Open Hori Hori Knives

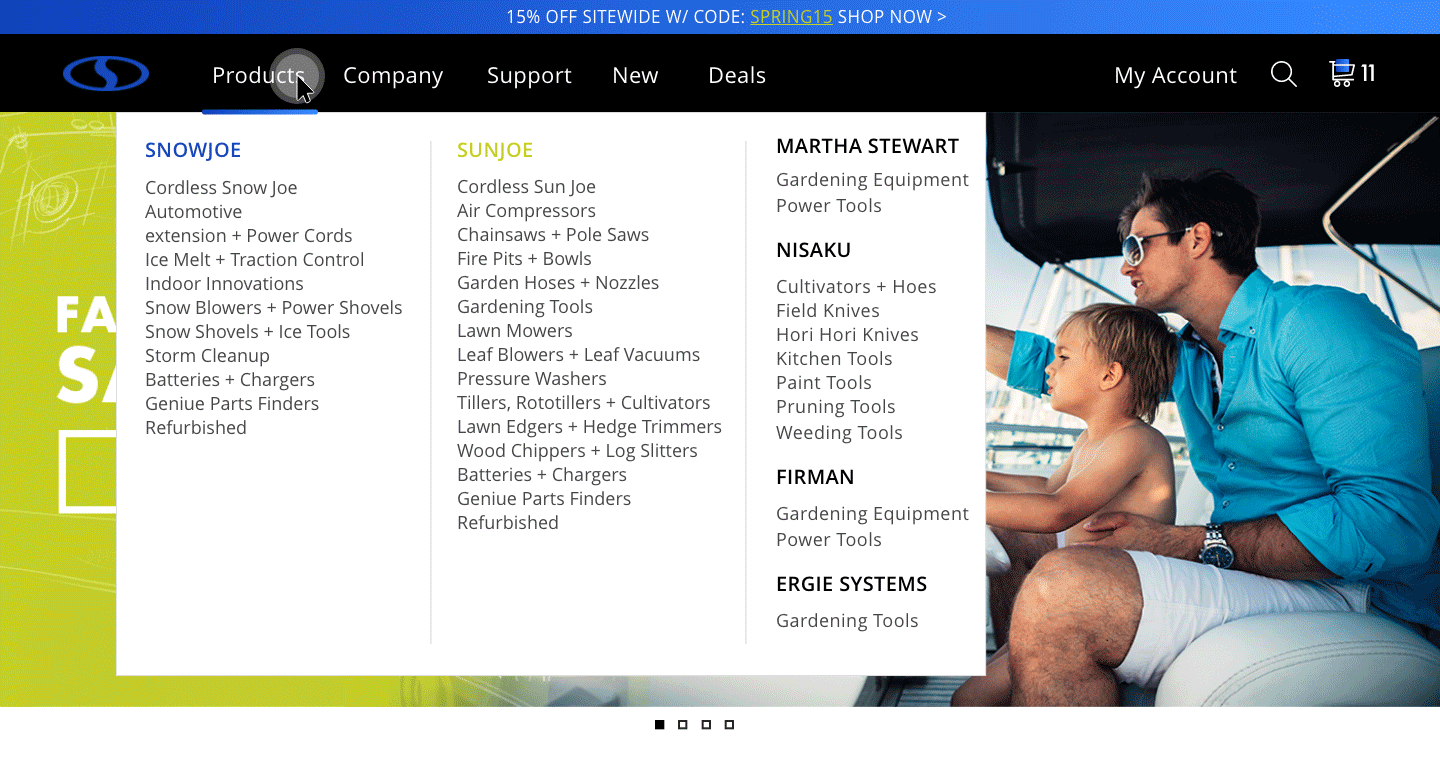tap(847, 335)
